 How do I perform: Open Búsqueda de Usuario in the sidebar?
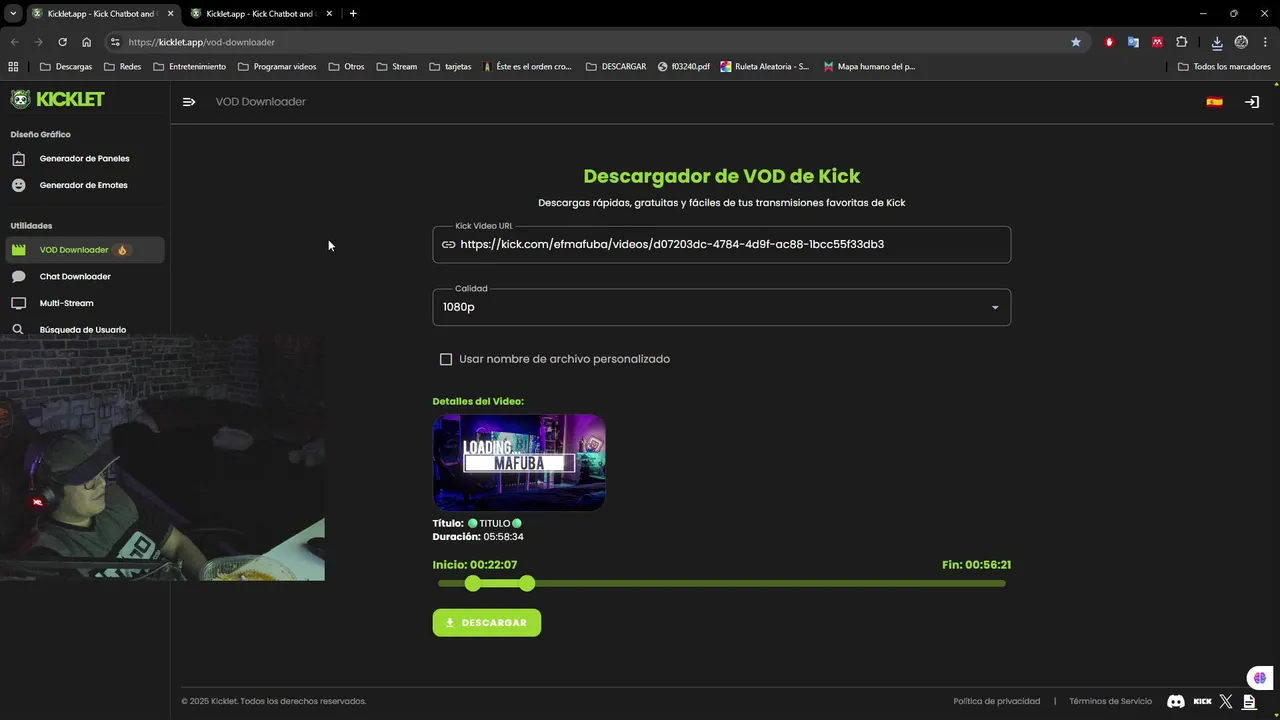(85, 330)
